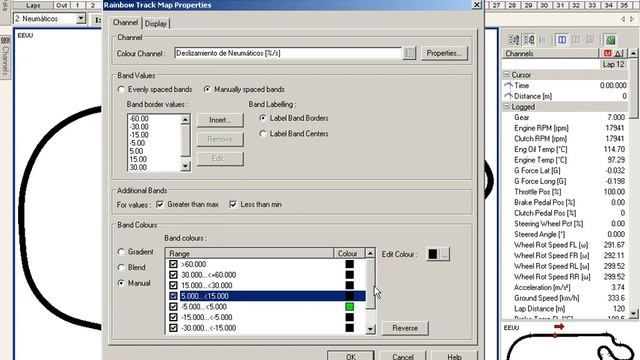The width and height of the screenshot is (640, 360).
Task: Select lap tab 27
Action: 496,5
